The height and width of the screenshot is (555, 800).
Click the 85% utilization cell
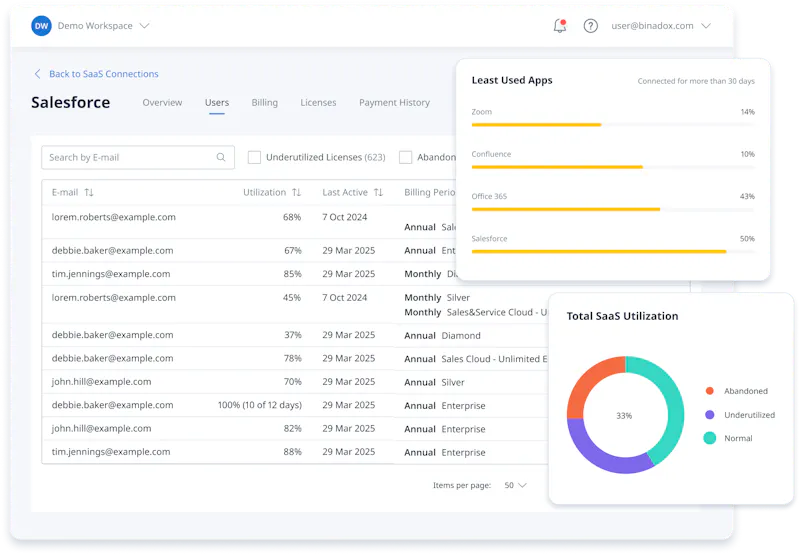pos(292,274)
